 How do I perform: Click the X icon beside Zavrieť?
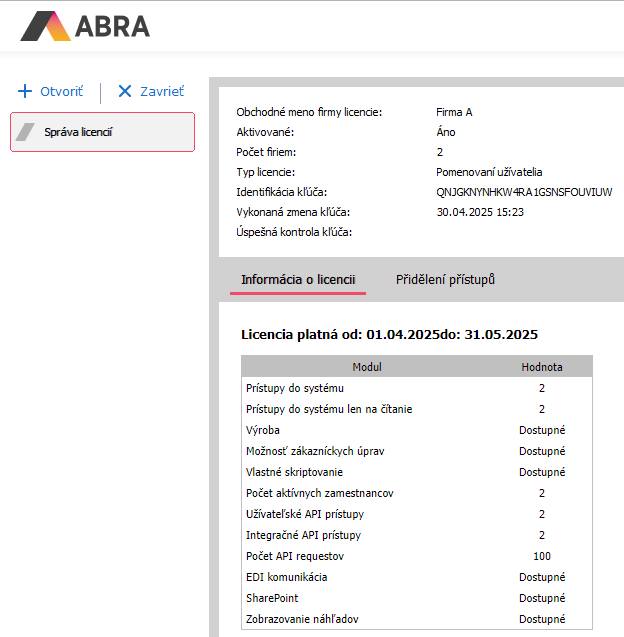point(125,91)
